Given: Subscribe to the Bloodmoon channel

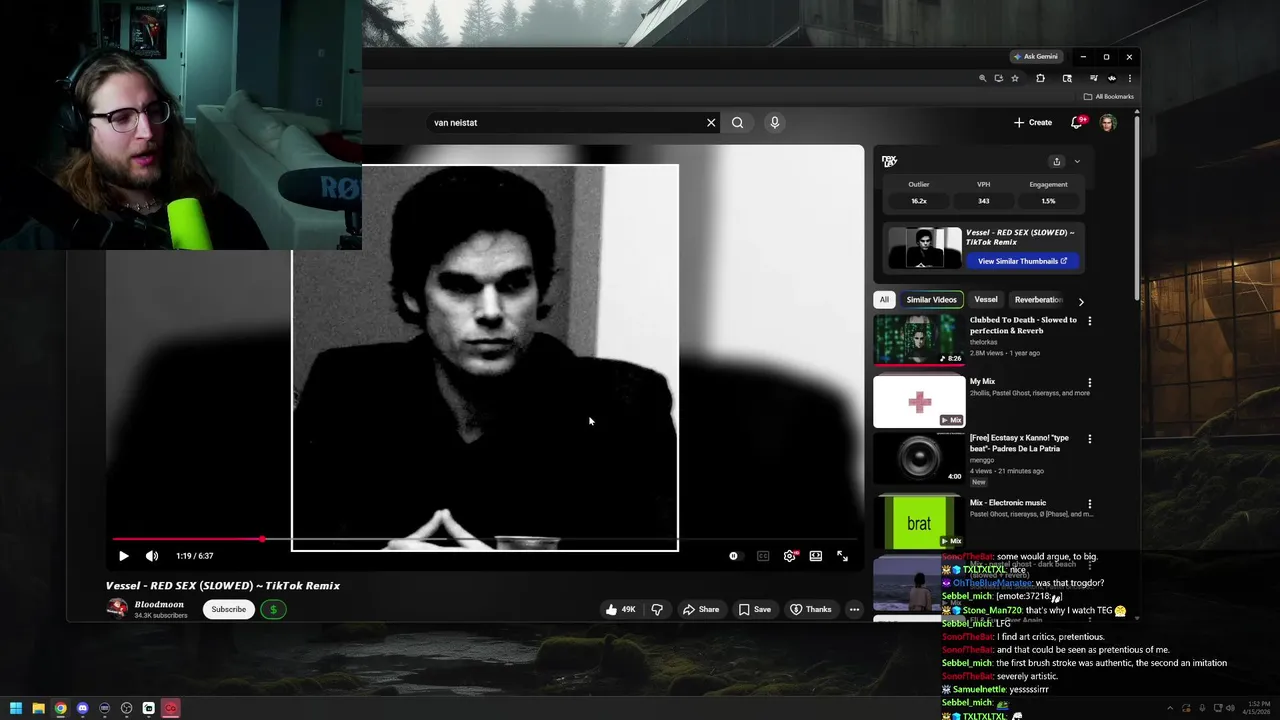Looking at the screenshot, I should (228, 609).
